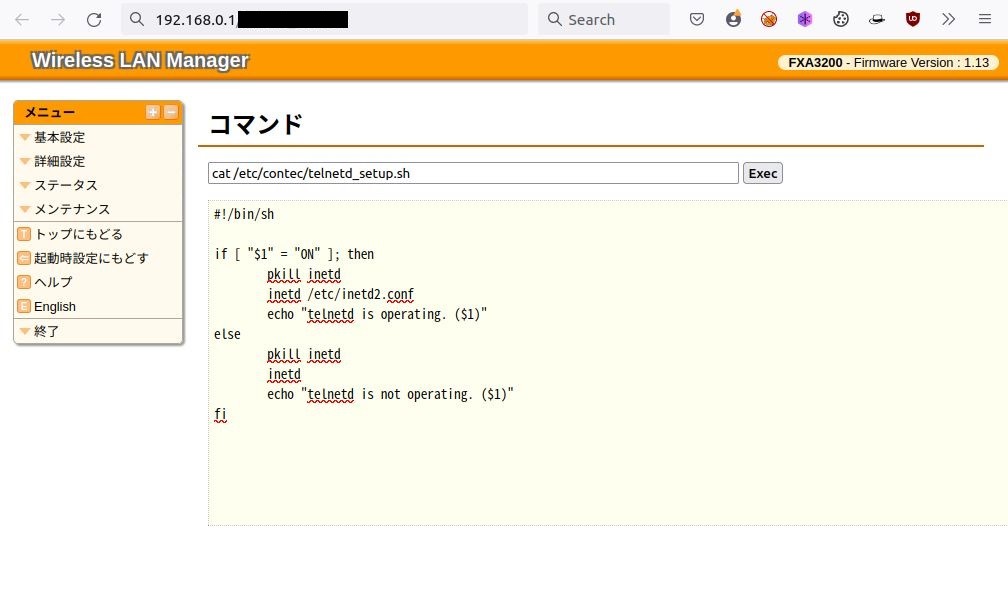Expand the 詳細設定 menu section

coord(59,161)
